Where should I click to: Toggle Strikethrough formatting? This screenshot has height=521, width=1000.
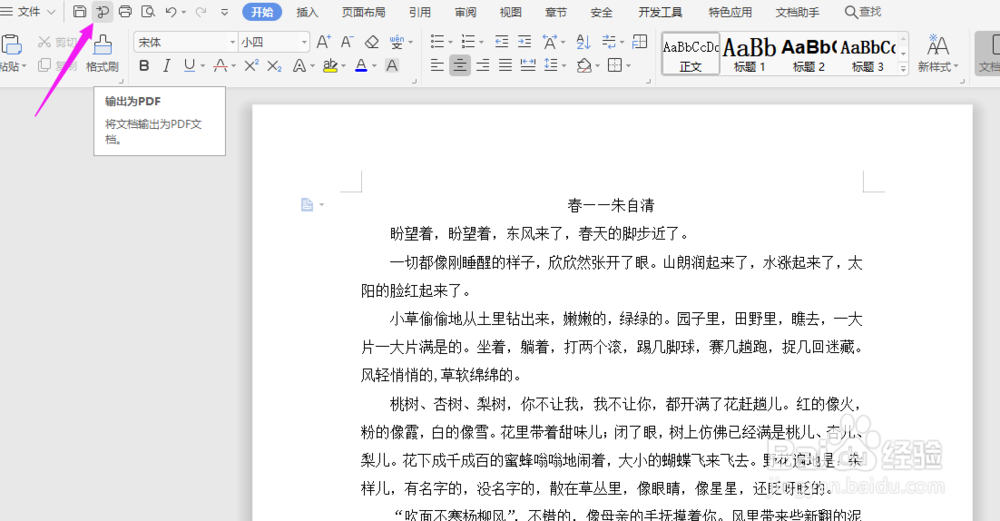tap(221, 65)
